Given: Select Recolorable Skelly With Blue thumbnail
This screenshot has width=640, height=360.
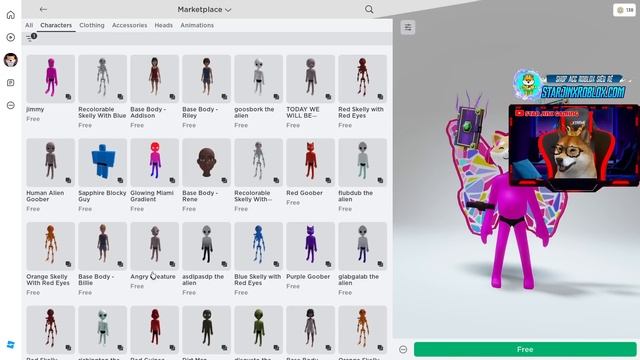Looking at the screenshot, I should [x=102, y=79].
